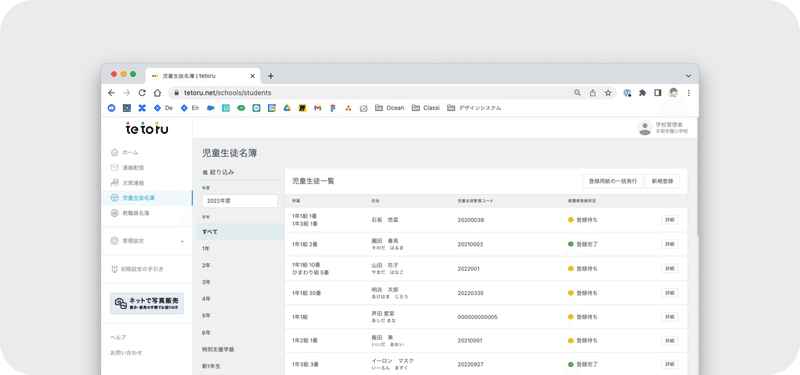
Task: Open the Google Drive bookmark
Action: click(287, 108)
